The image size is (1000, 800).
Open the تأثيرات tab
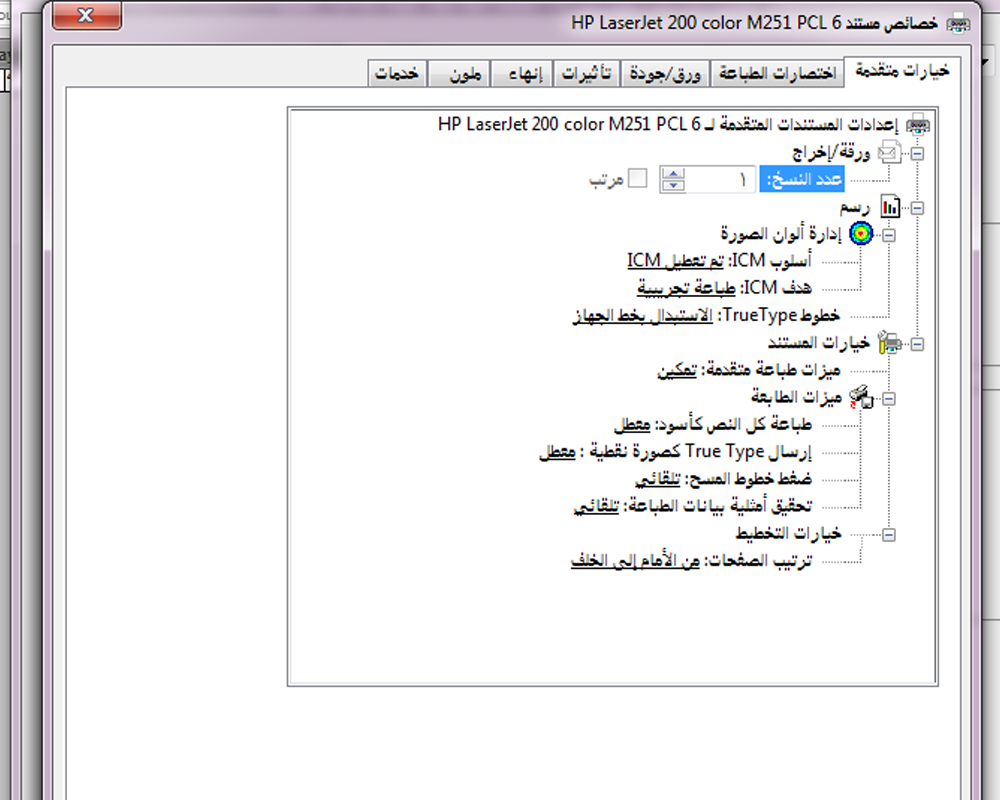(587, 74)
